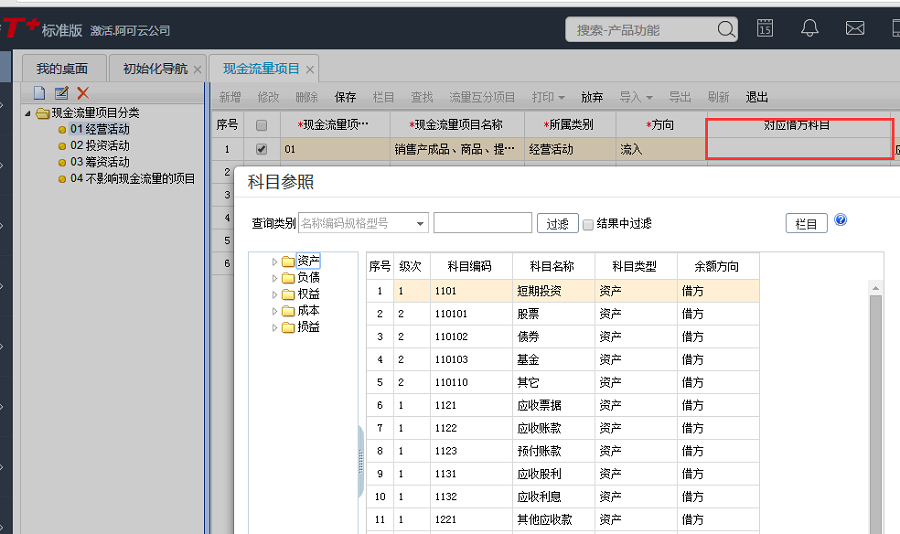Click the vertical scrollbar of the subject list

[x=875, y=400]
